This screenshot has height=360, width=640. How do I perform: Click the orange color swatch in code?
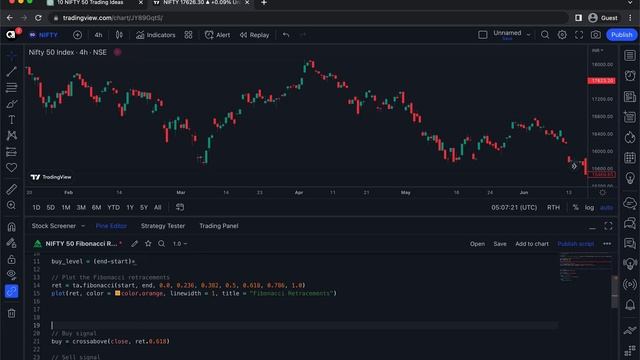pos(118,293)
